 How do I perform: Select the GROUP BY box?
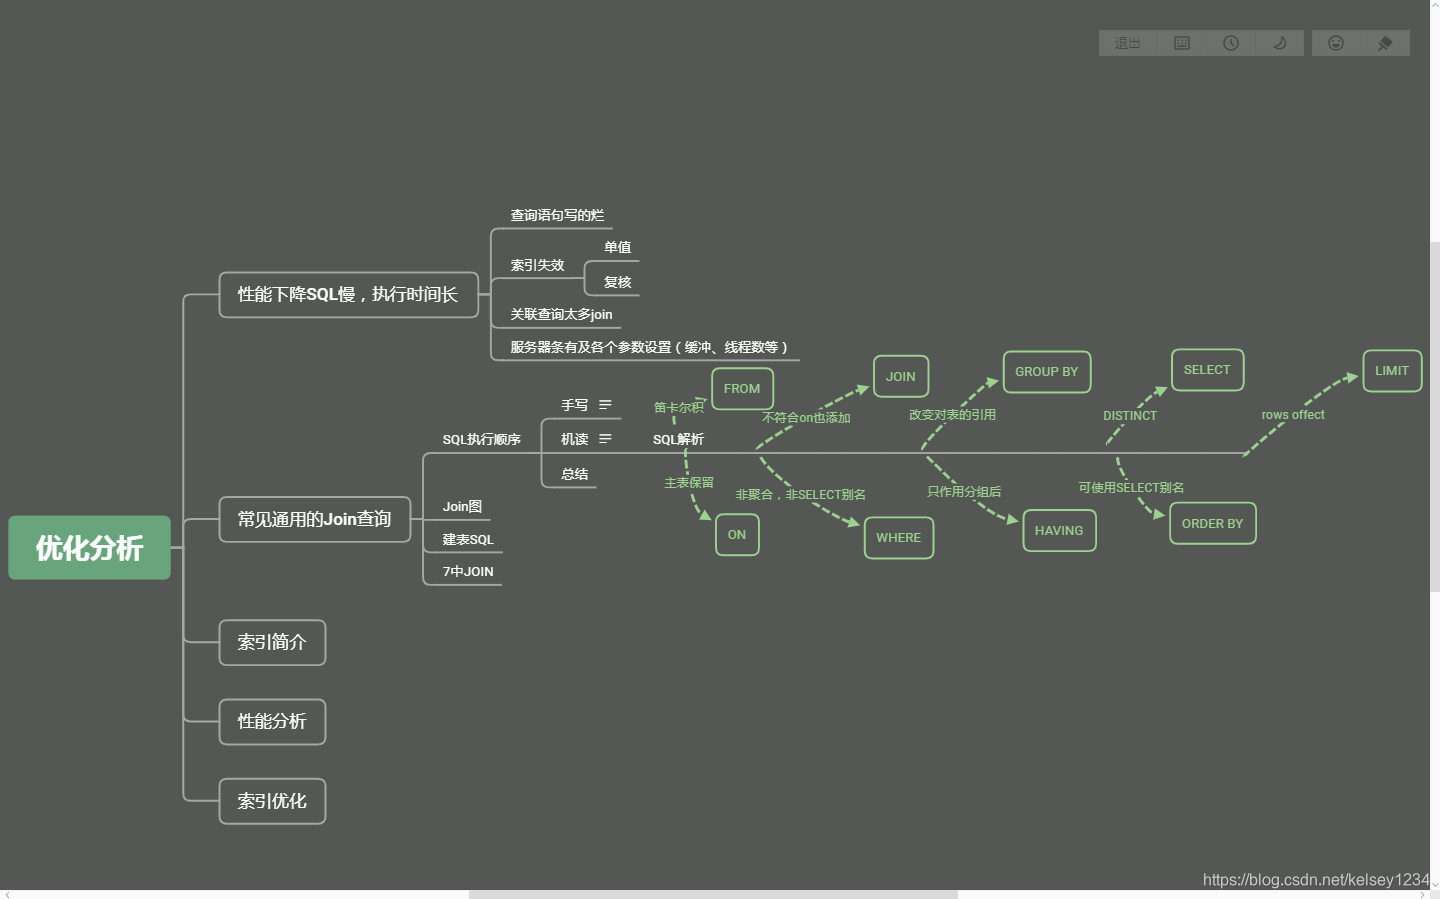point(1047,372)
